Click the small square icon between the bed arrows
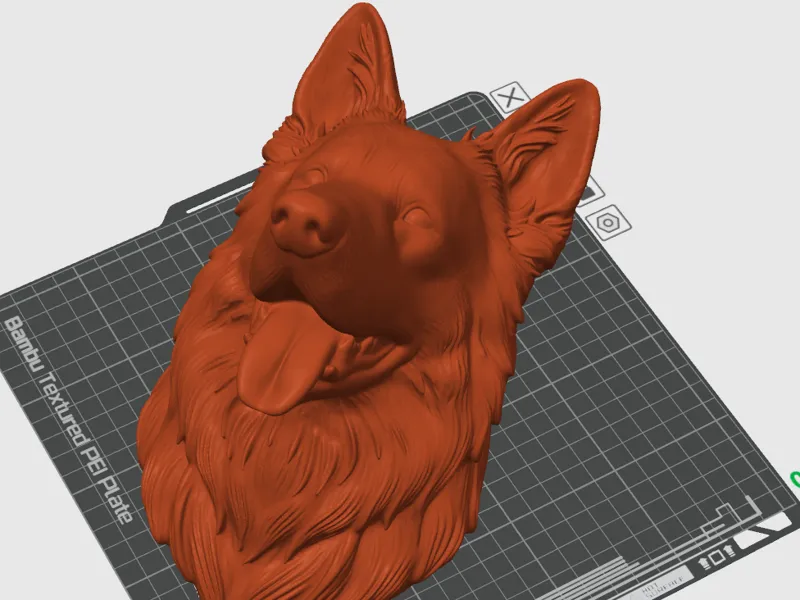The image size is (800, 600). click(717, 557)
